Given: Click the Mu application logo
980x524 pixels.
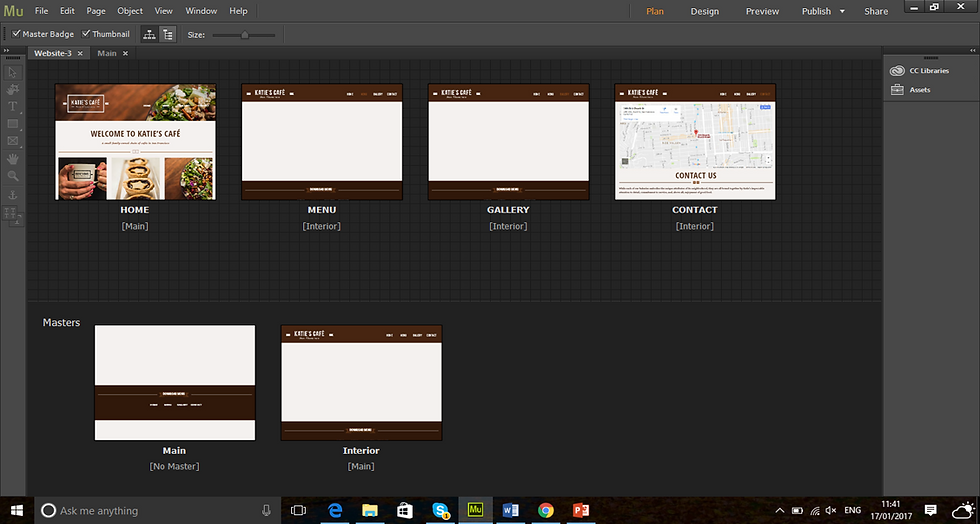Looking at the screenshot, I should tap(13, 11).
